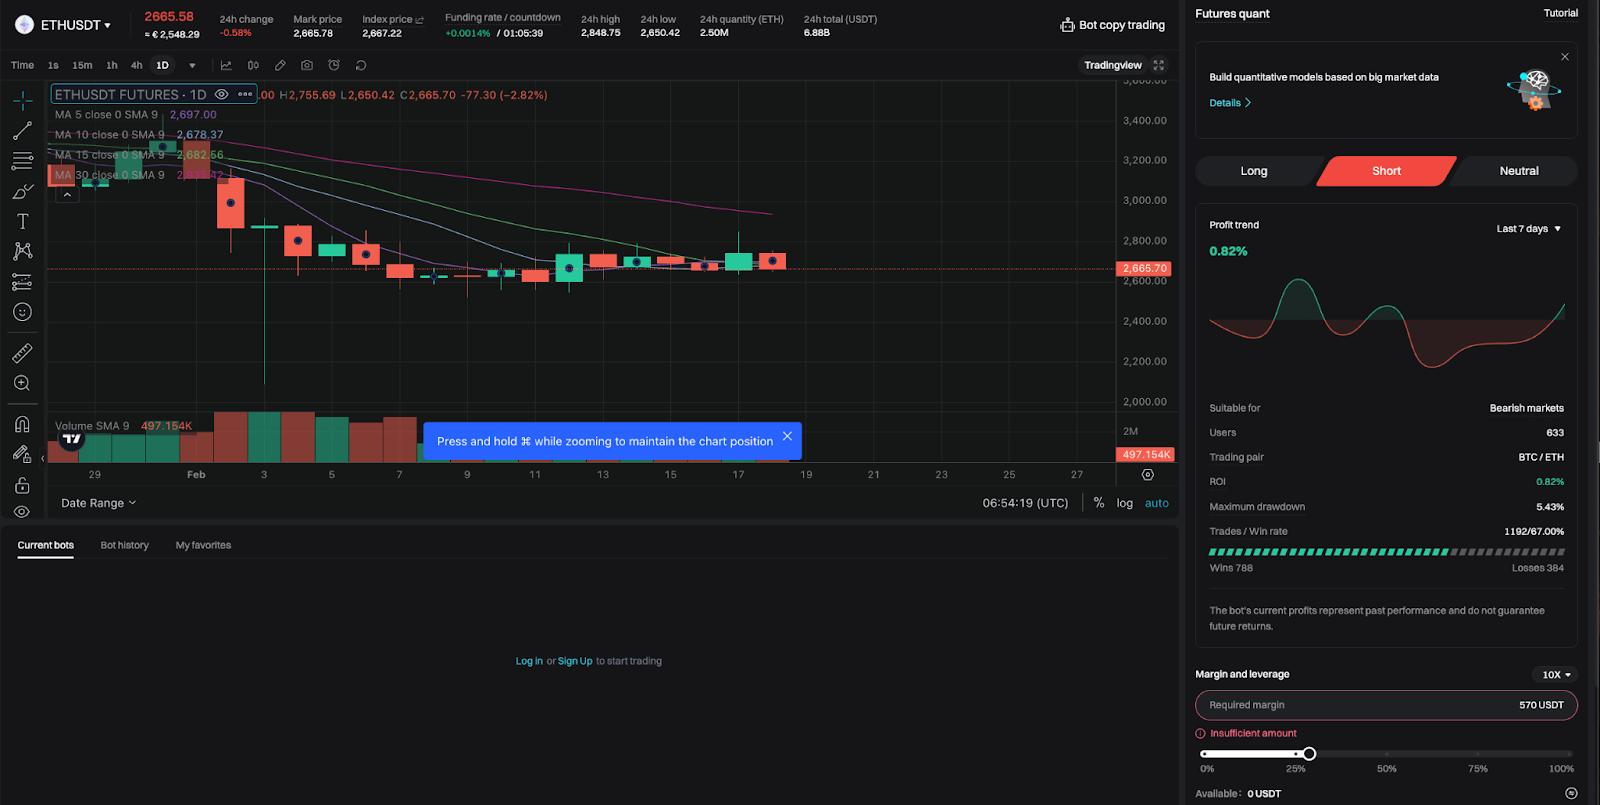Select the trend line drawing tool
1600x805 pixels.
(22, 131)
